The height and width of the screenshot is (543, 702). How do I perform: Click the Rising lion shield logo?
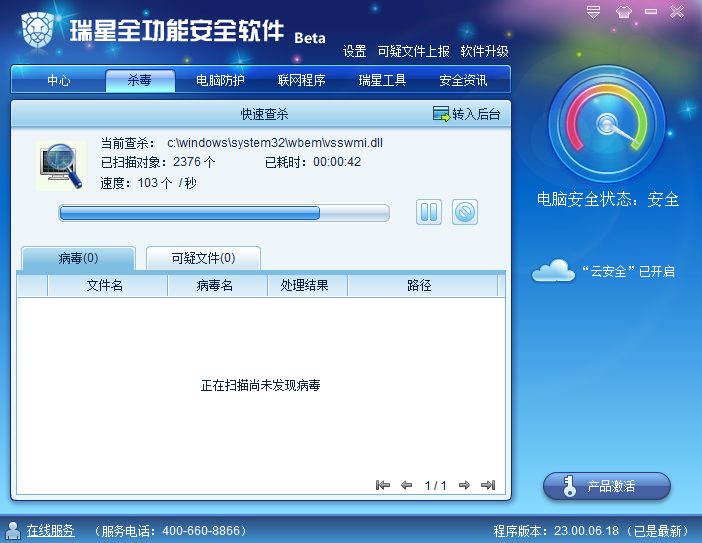[38, 30]
